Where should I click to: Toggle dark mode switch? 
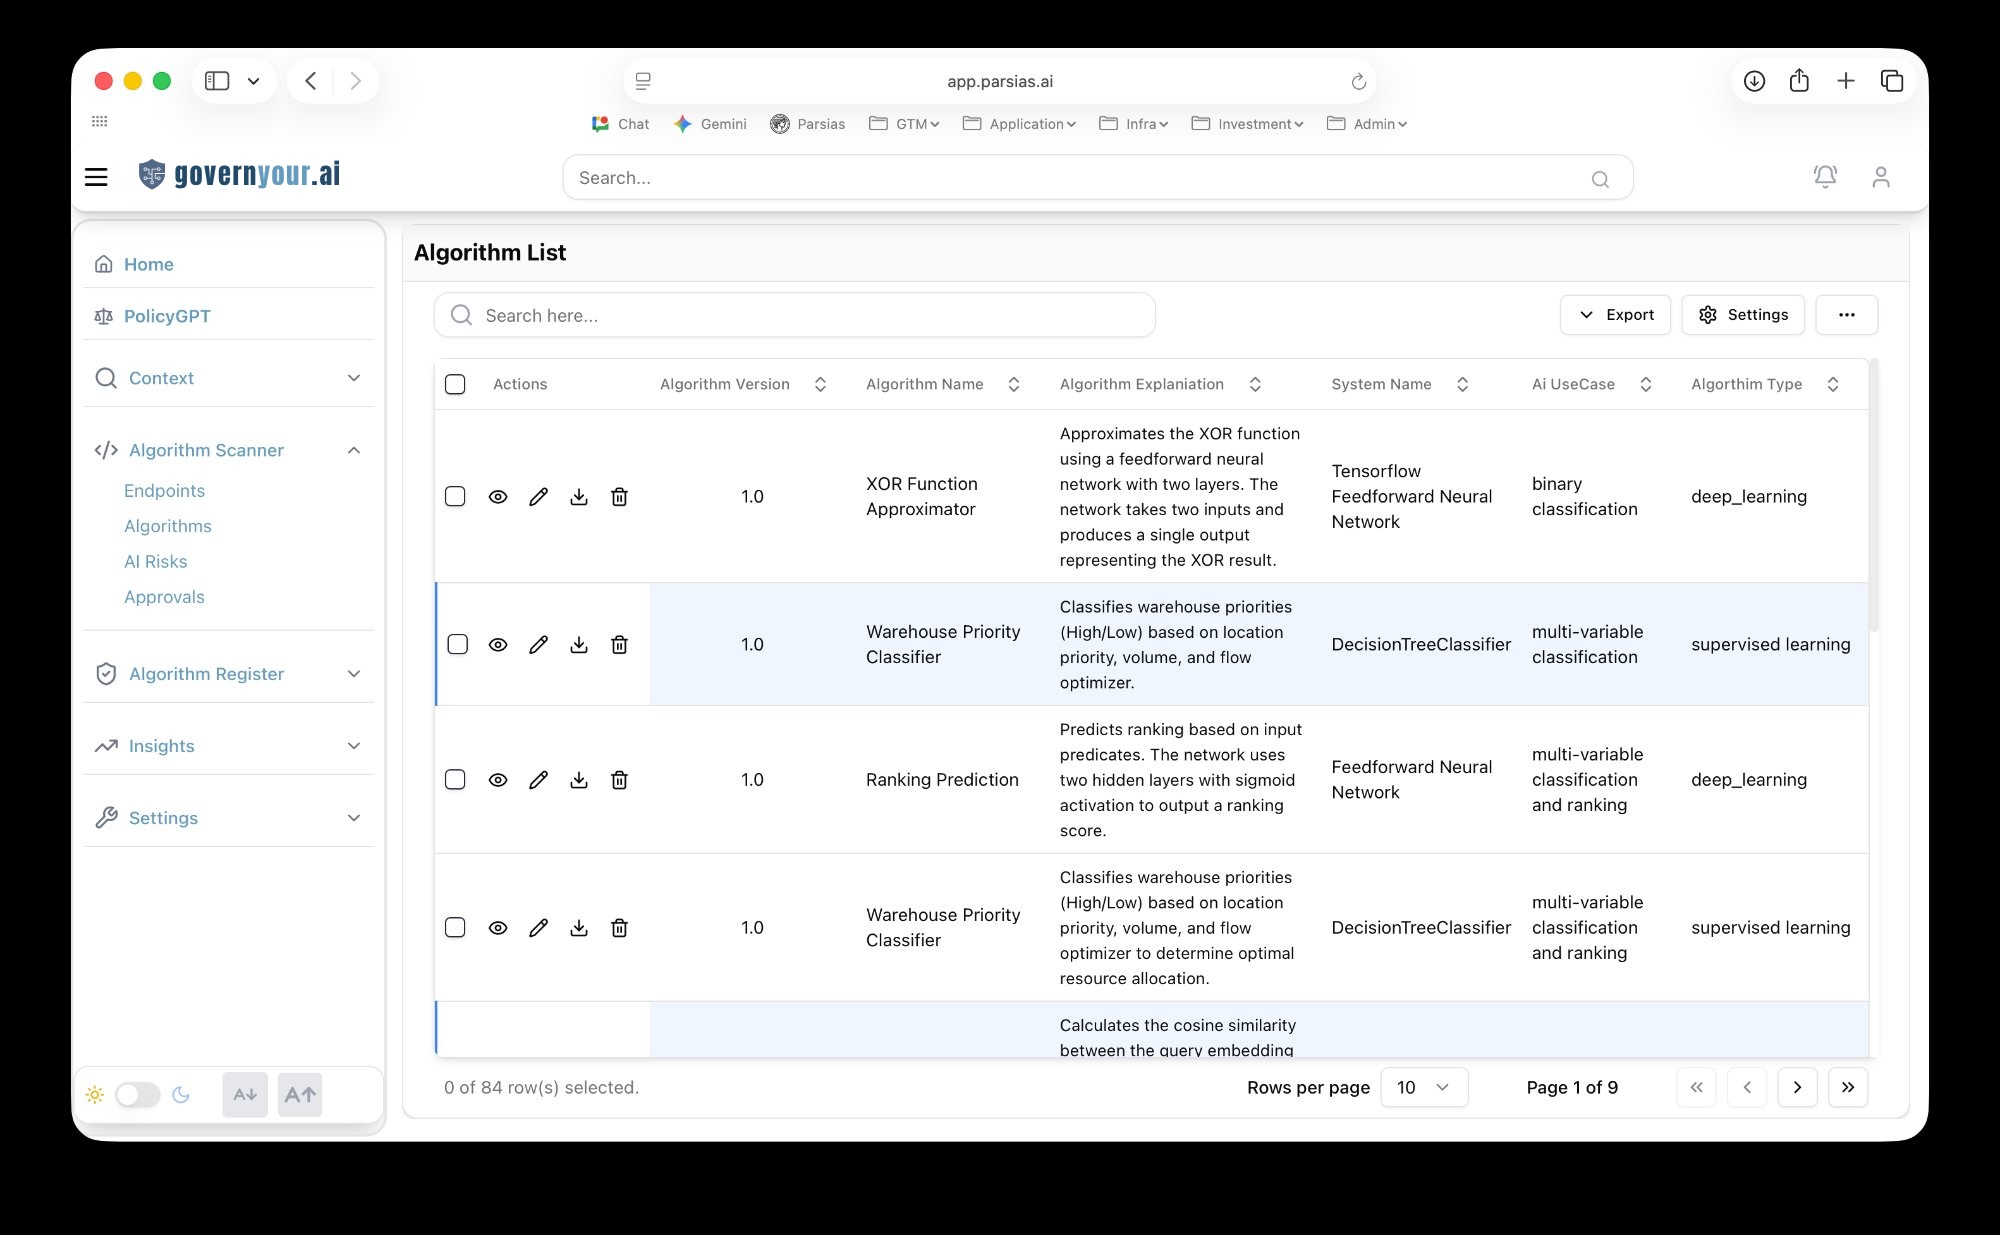pos(138,1094)
